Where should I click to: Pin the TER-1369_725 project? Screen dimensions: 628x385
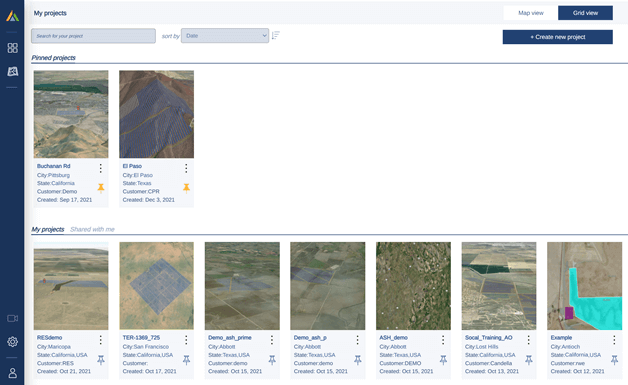coord(187,360)
